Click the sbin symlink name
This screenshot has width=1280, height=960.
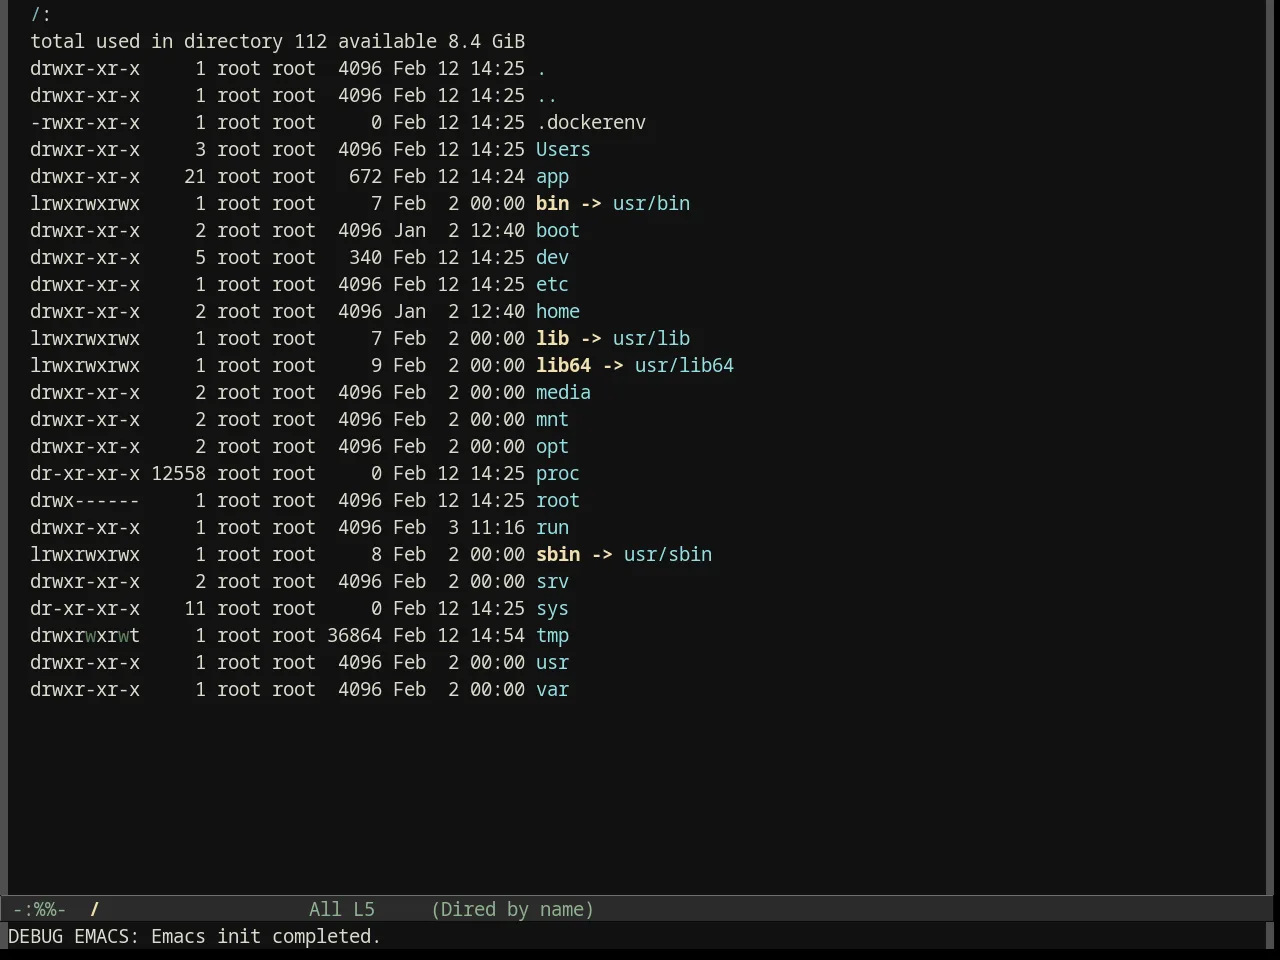[x=558, y=554]
